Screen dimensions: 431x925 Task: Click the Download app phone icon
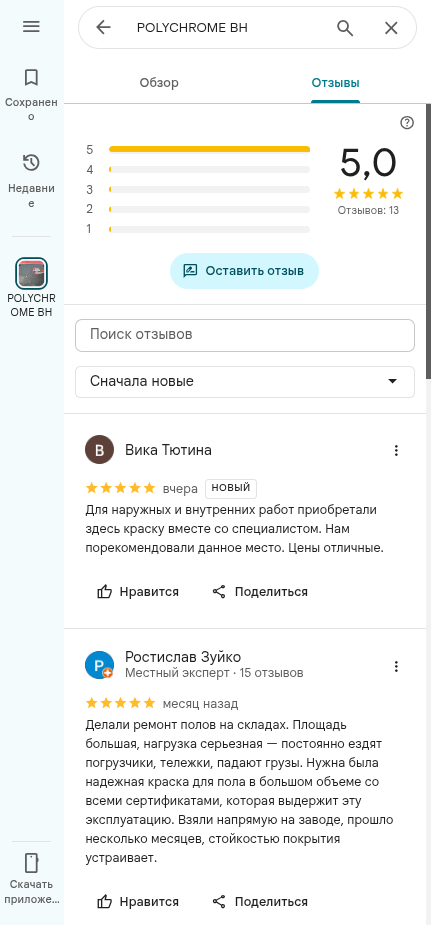31,862
